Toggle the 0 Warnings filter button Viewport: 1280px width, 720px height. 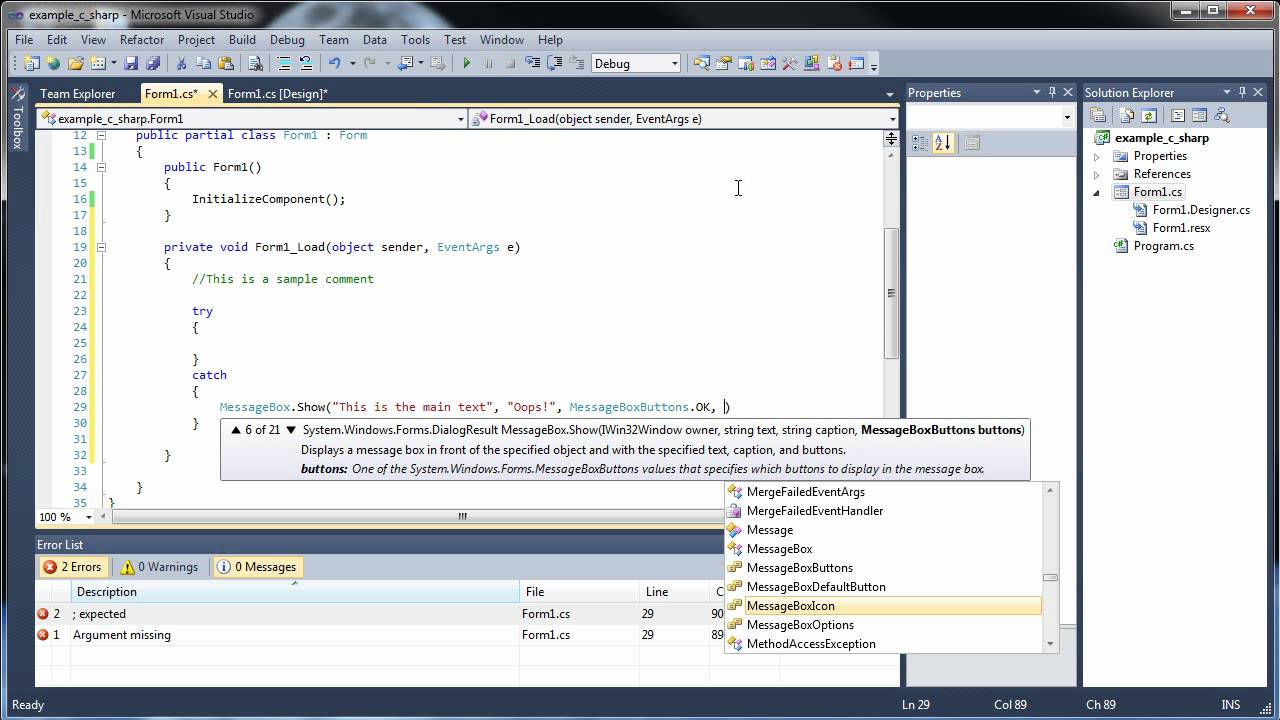pos(159,567)
